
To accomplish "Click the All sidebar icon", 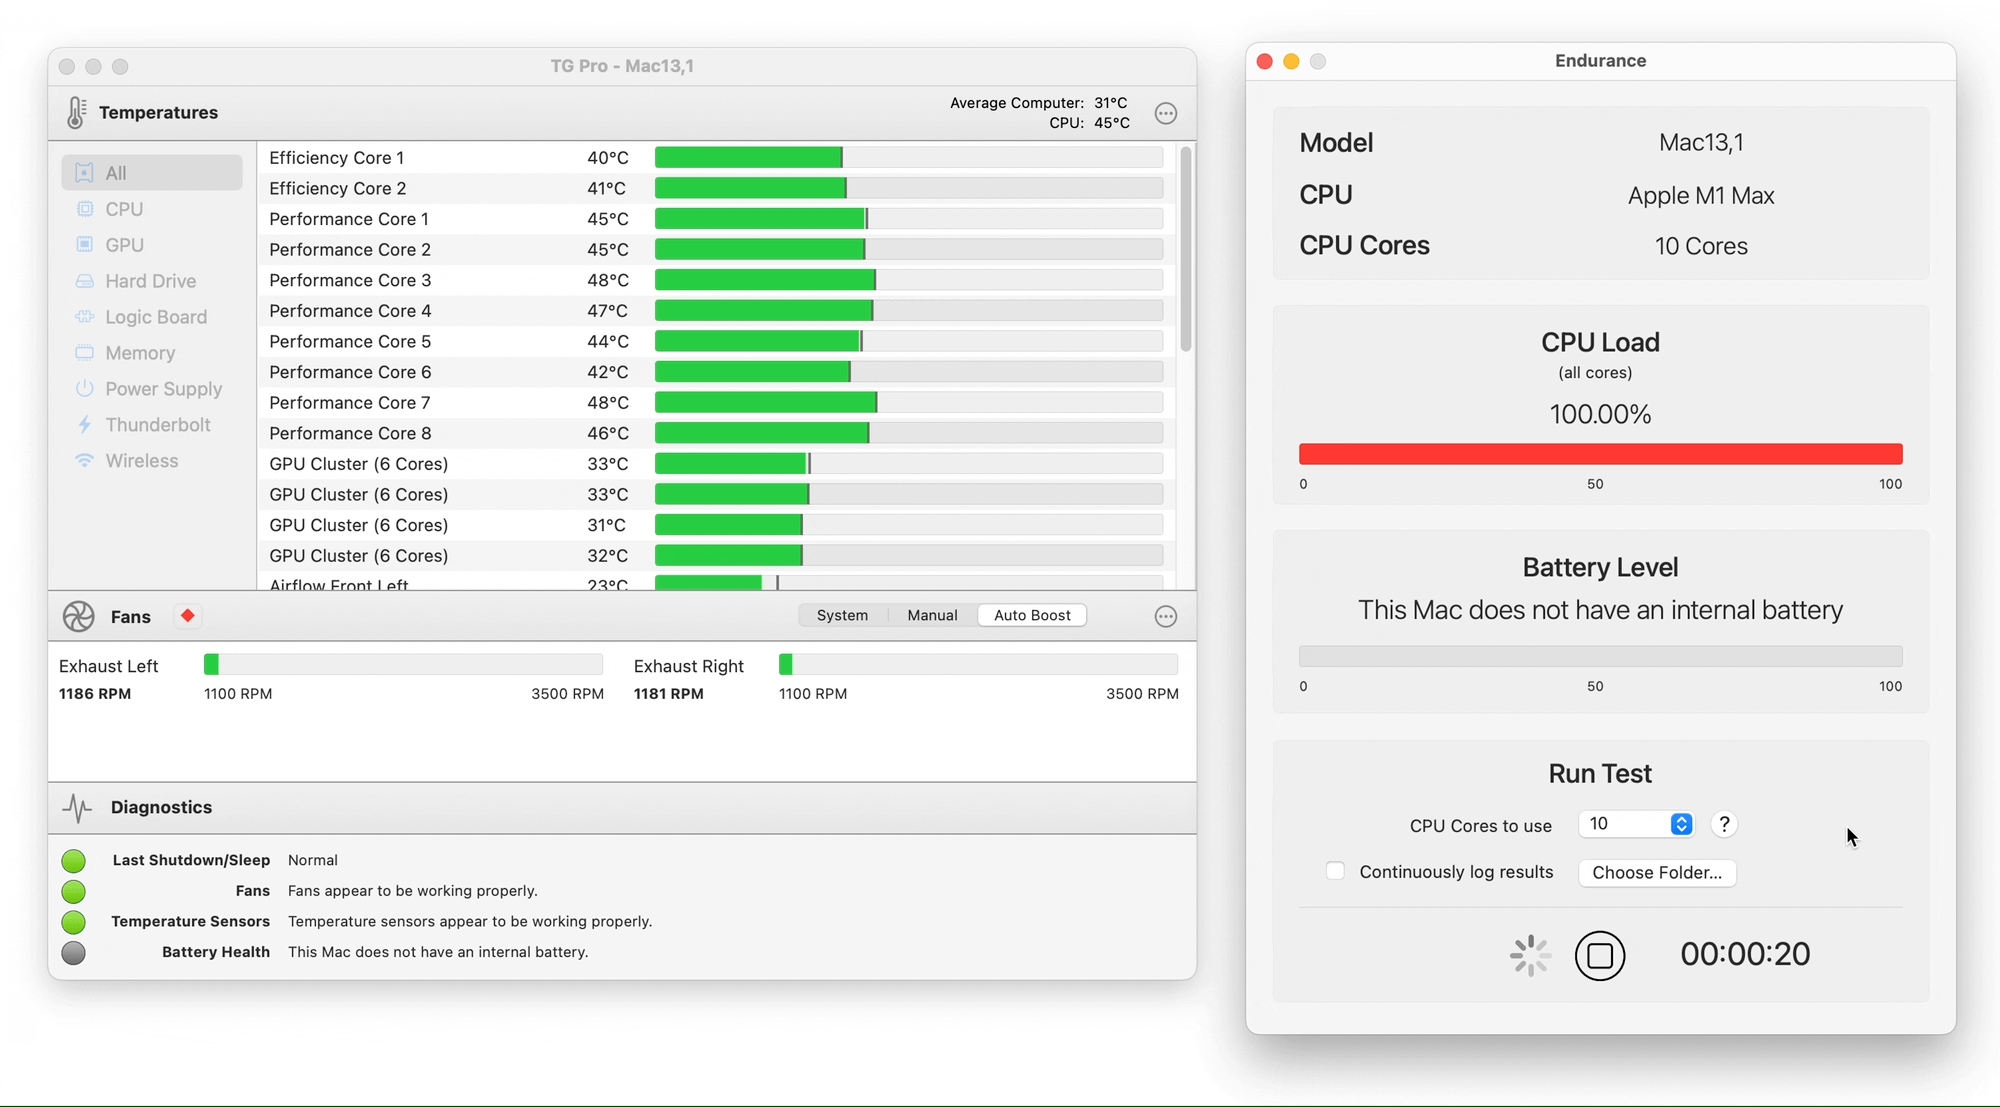I will tap(84, 172).
